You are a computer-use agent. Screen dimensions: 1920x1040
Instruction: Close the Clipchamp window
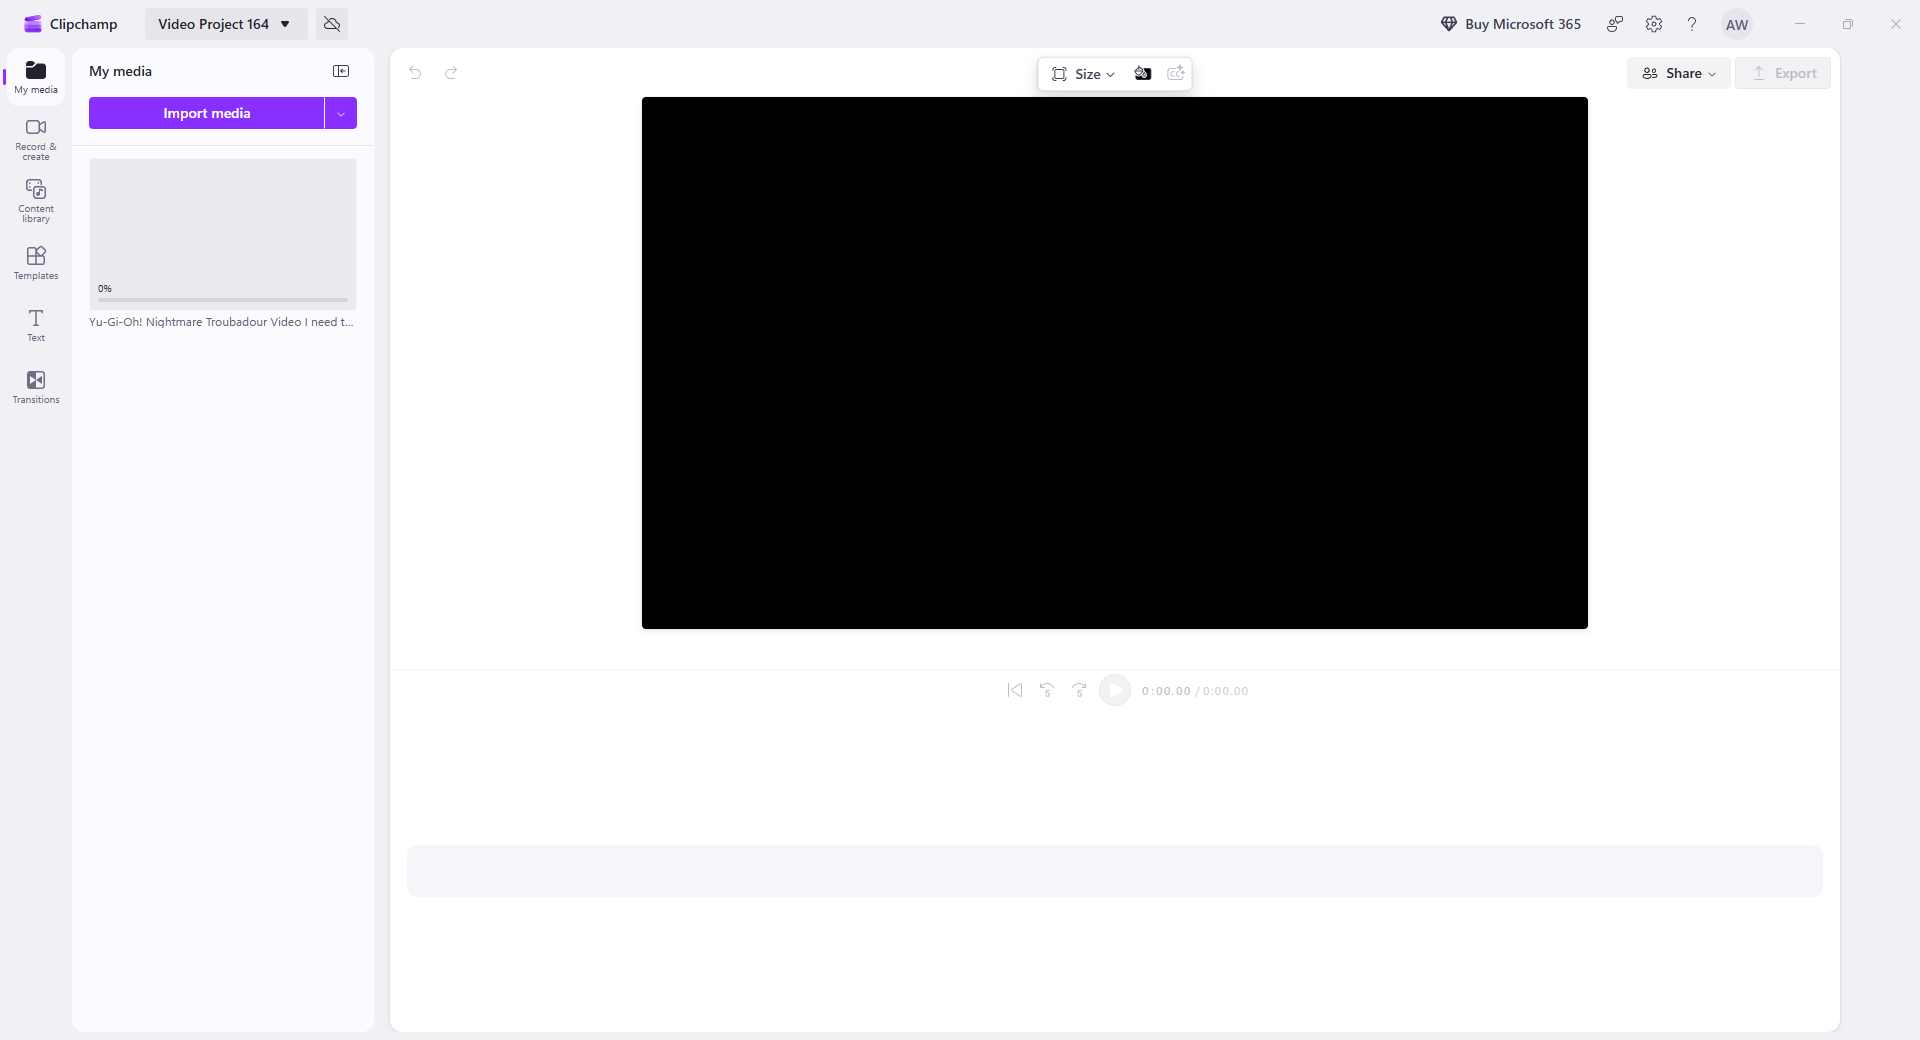[x=1896, y=24]
